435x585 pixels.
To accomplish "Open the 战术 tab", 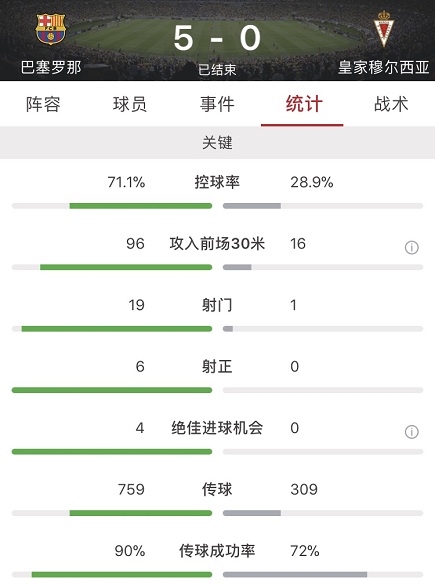I will point(391,104).
